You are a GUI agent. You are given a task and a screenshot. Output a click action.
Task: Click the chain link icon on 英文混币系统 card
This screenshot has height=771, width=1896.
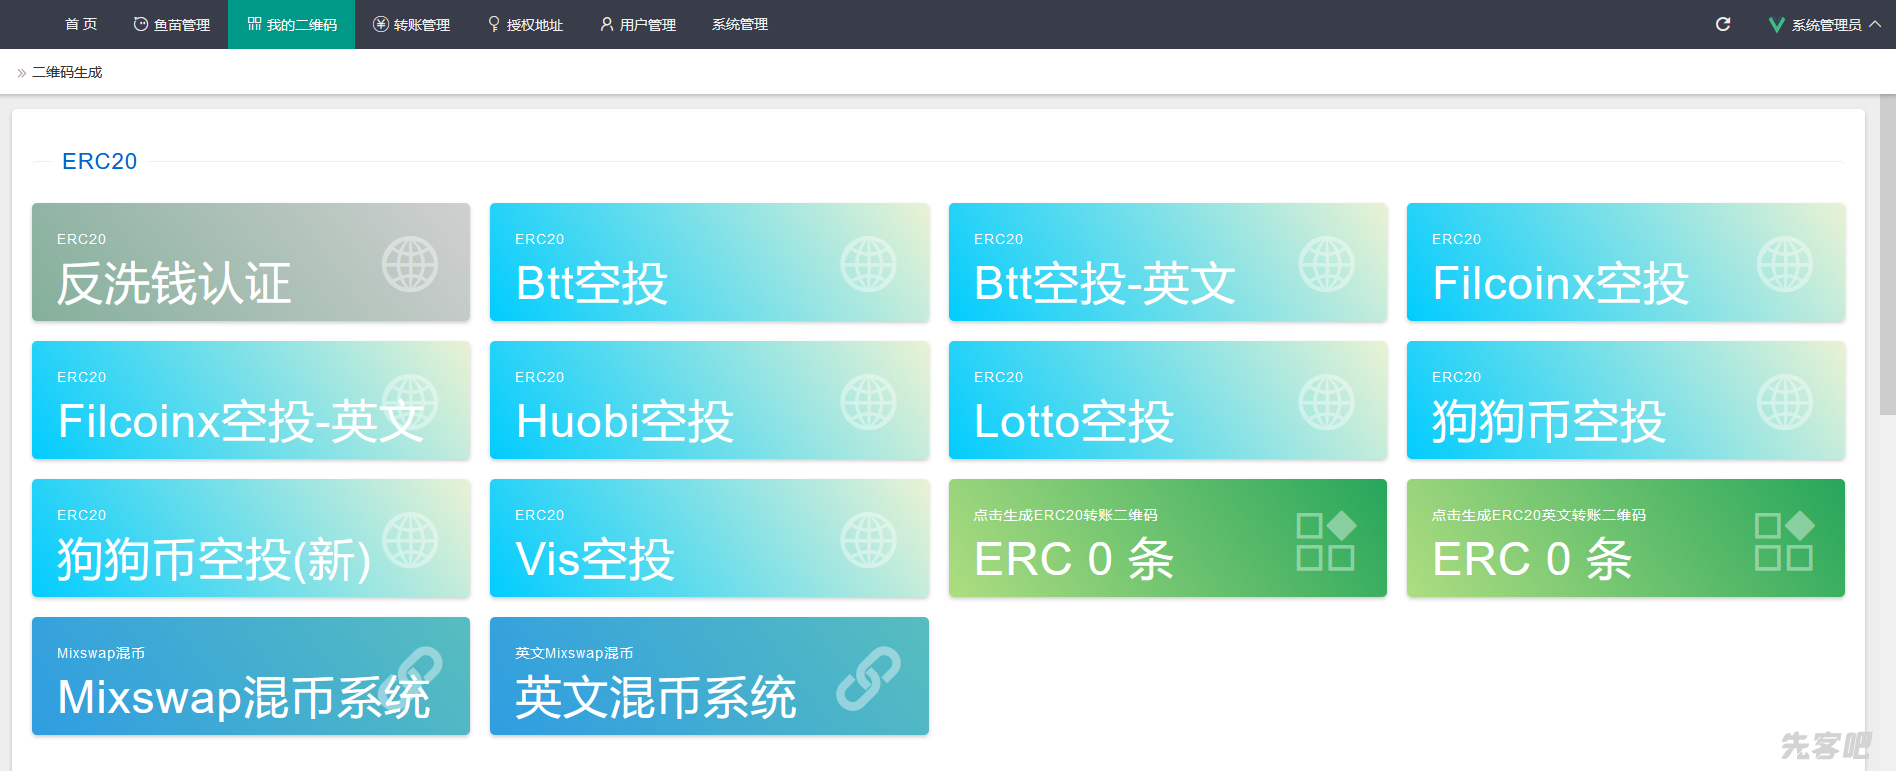pyautogui.click(x=867, y=678)
